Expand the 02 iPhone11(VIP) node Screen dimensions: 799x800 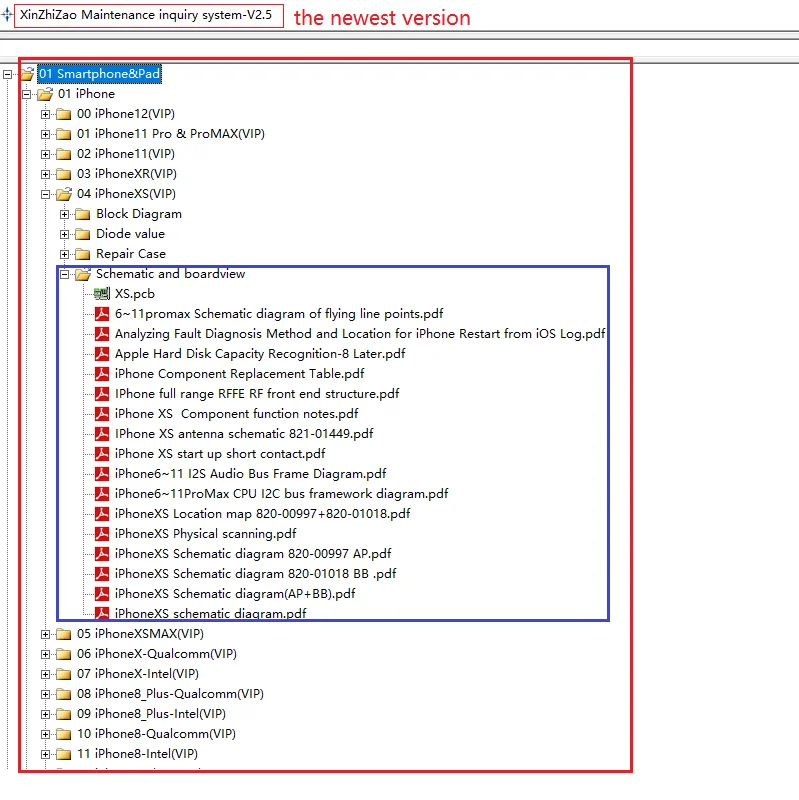45,154
